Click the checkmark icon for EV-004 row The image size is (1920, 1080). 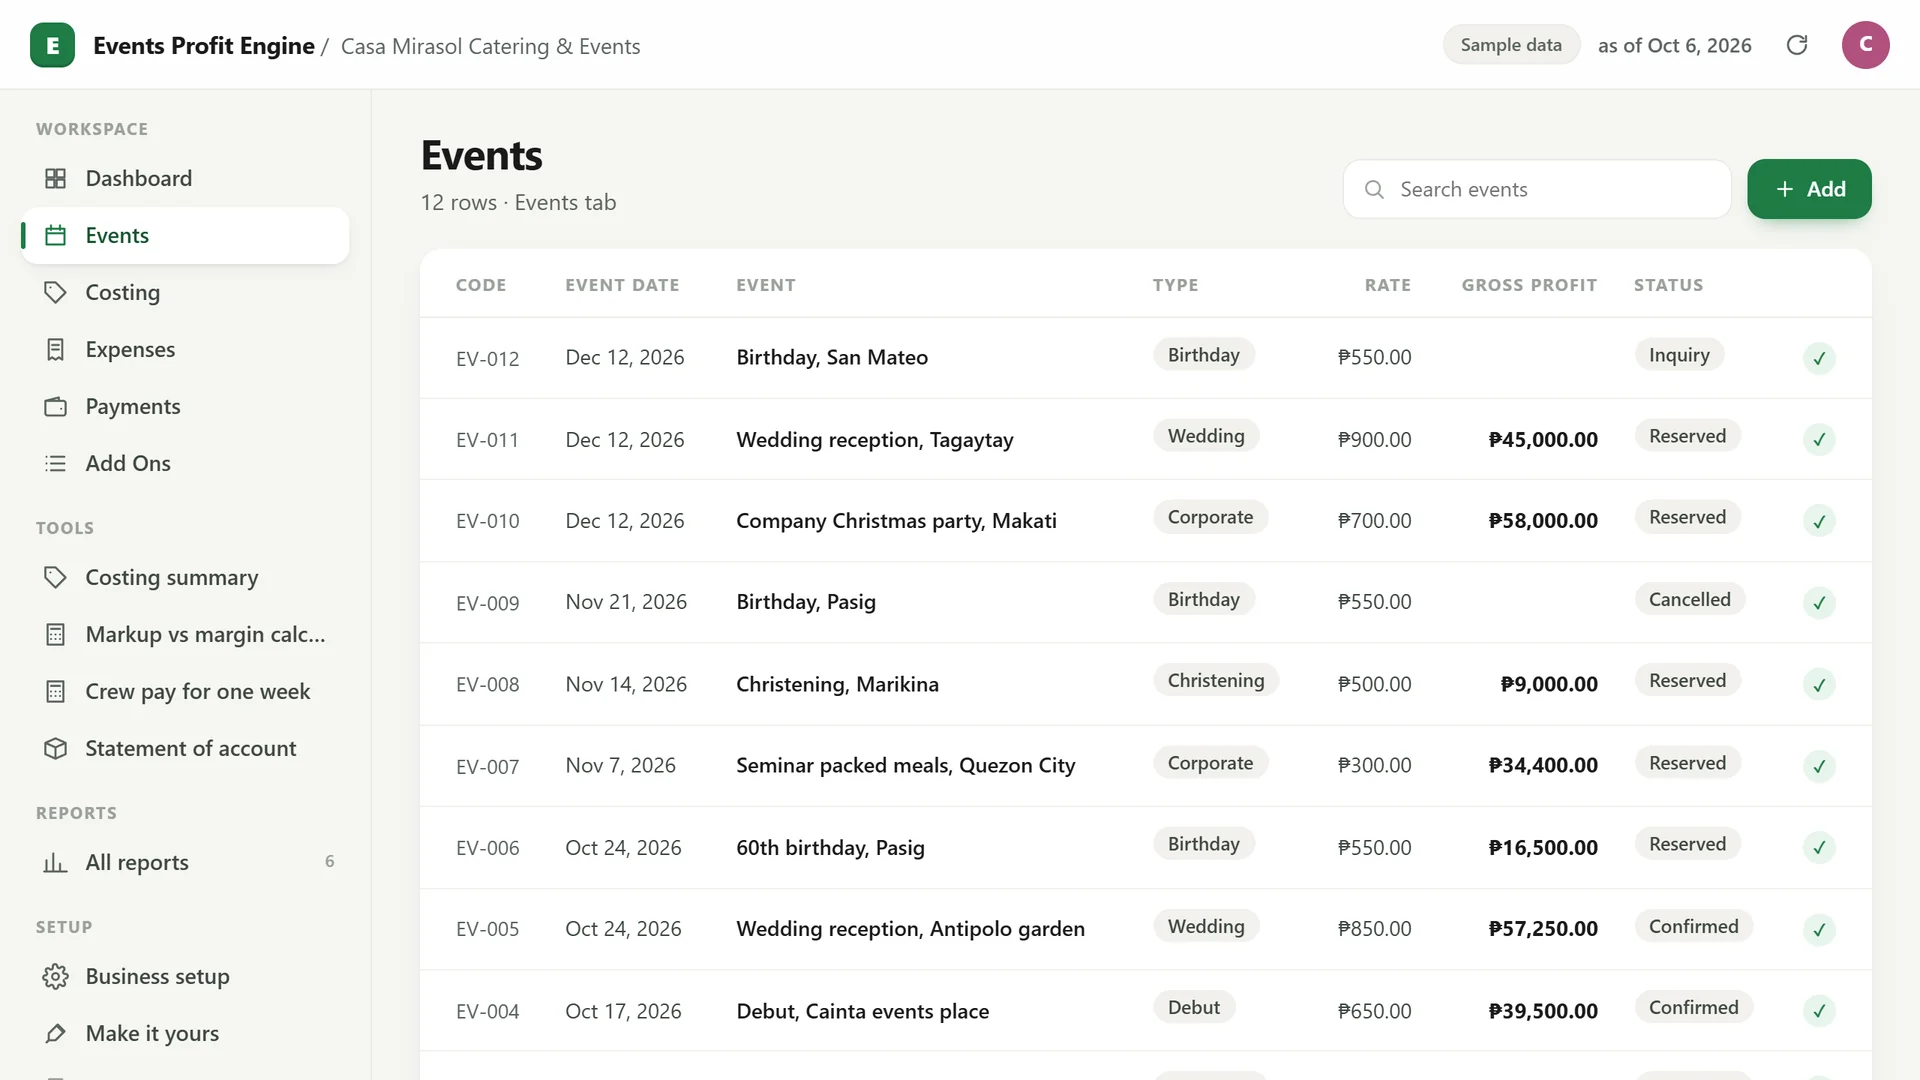point(1819,1011)
